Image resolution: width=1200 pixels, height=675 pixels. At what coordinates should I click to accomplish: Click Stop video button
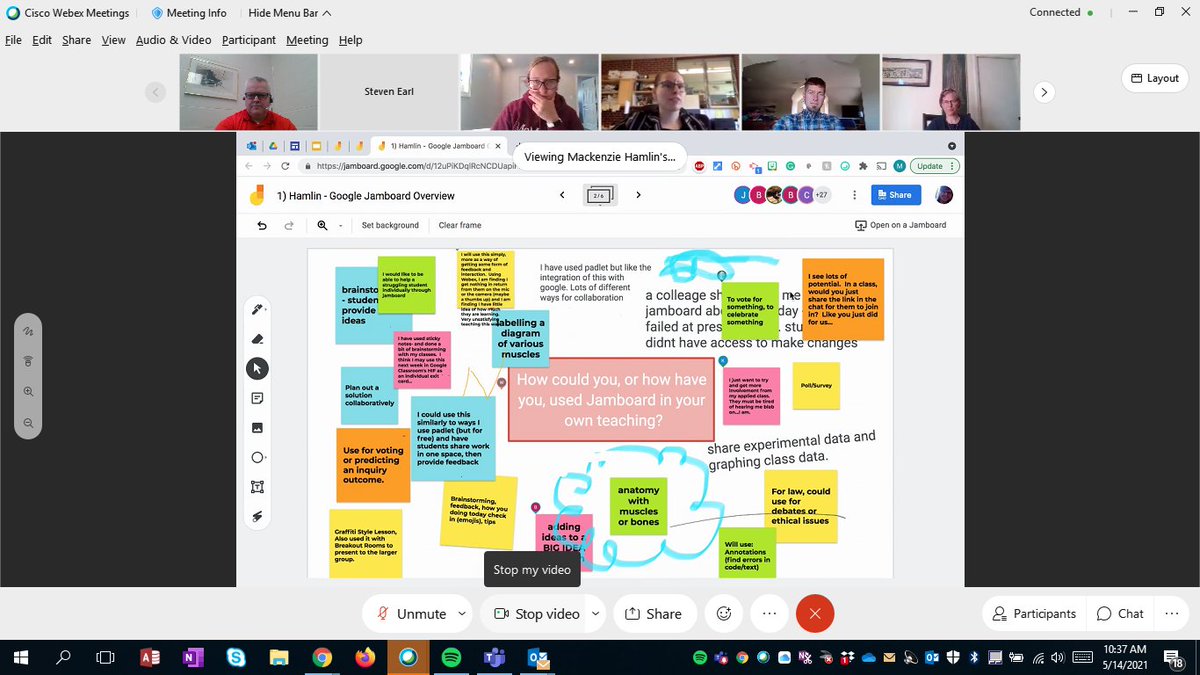[536, 614]
